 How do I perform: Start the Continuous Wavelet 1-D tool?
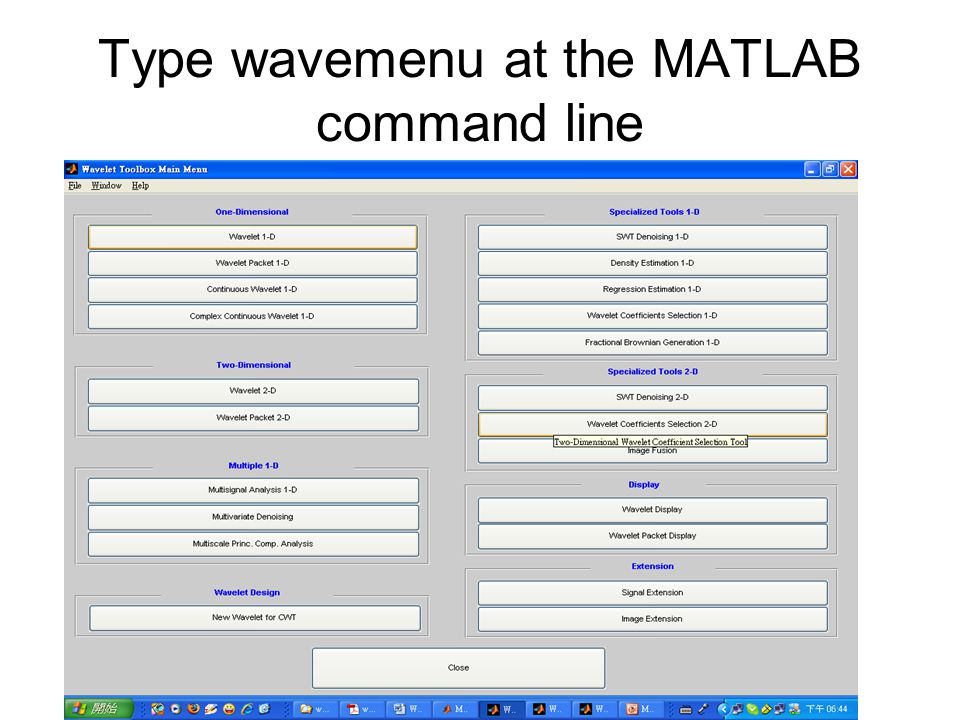[252, 290]
